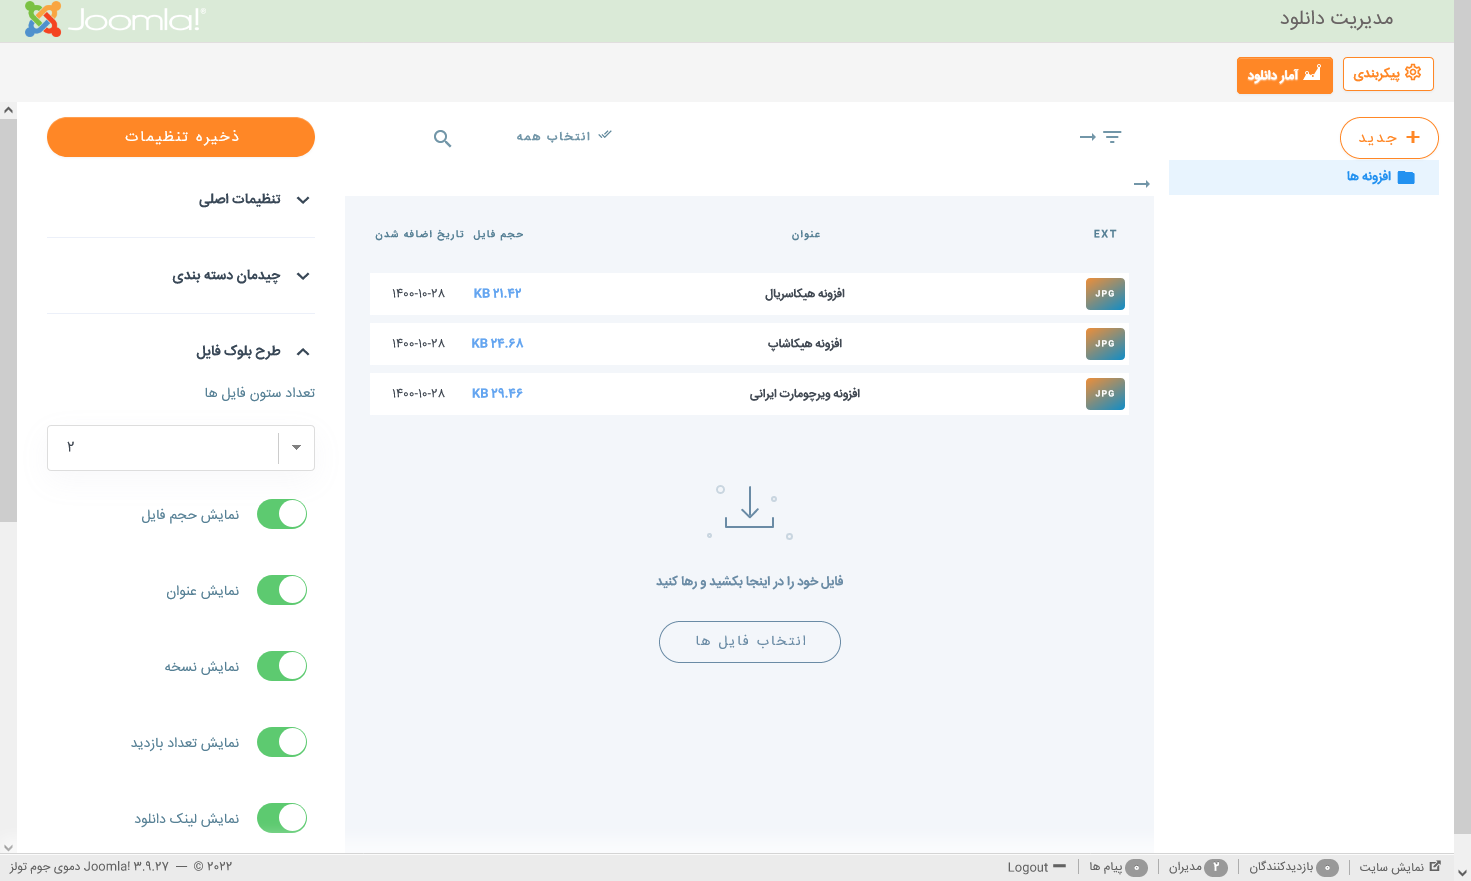
Task: Select the افزونه ها category folder
Action: point(1380,177)
